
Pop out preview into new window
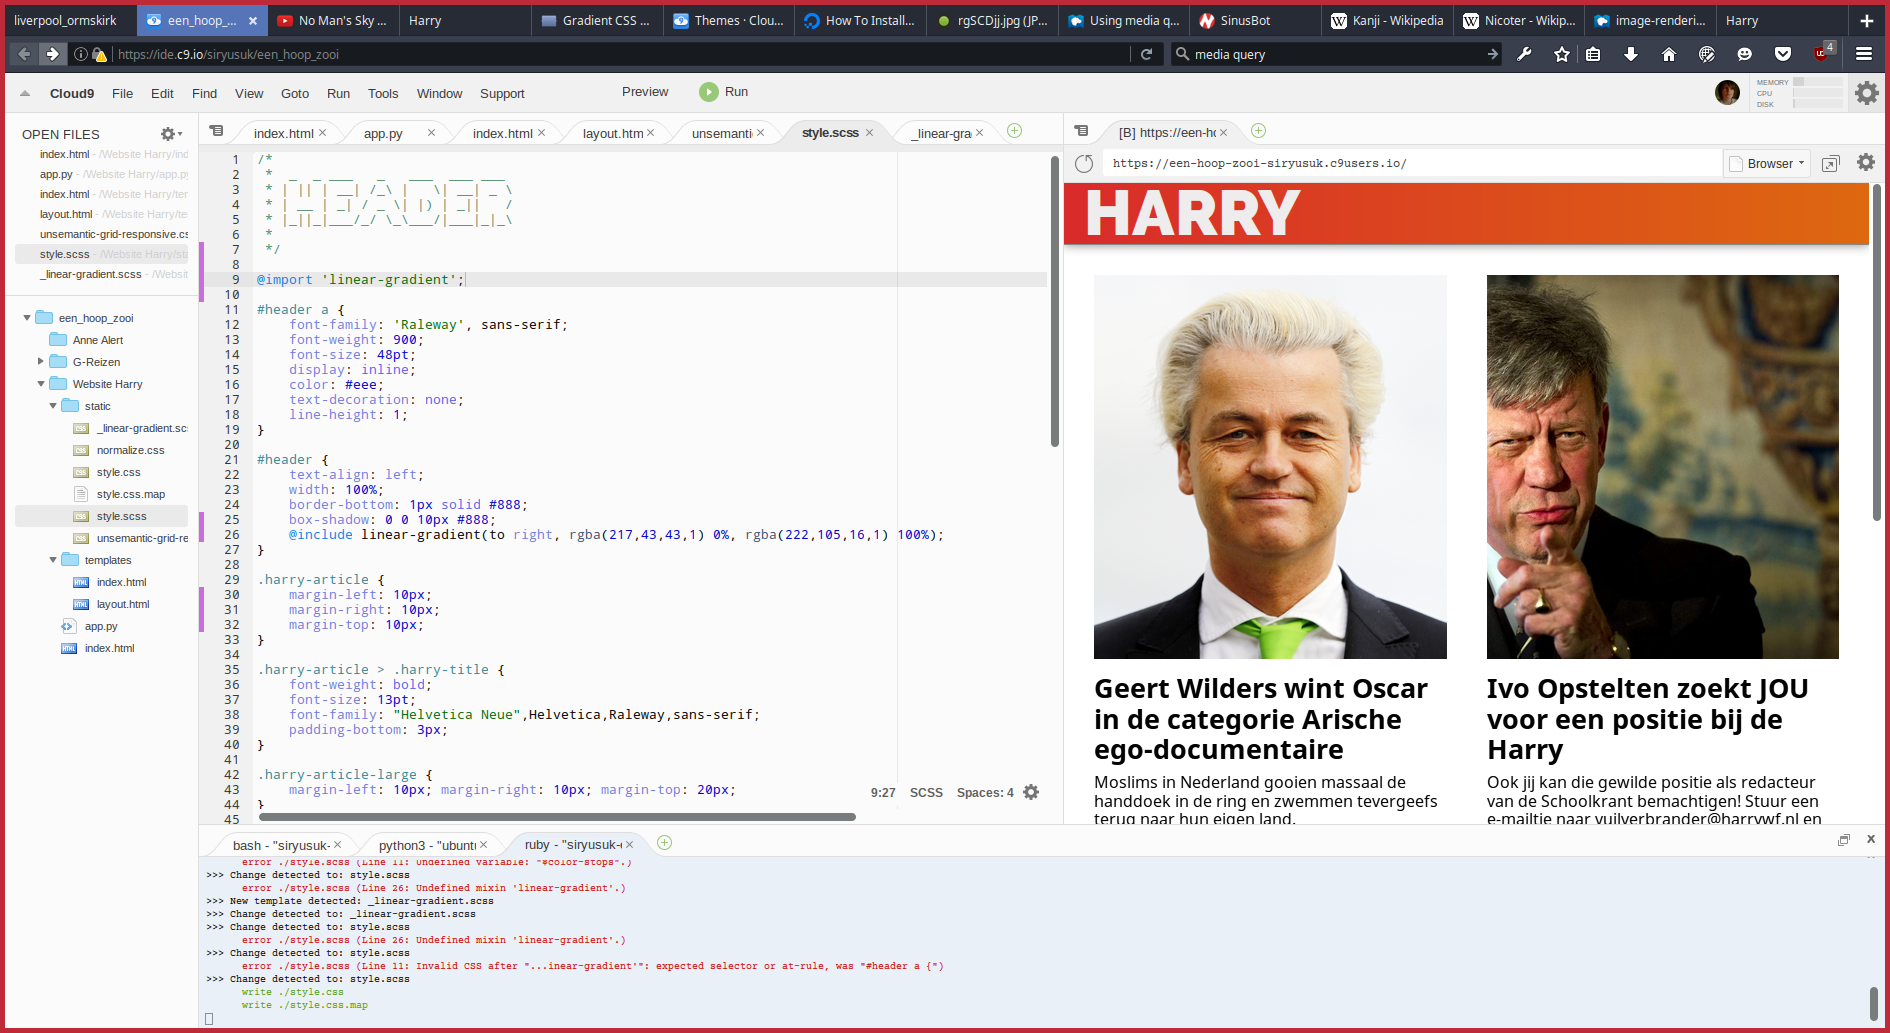(1830, 164)
